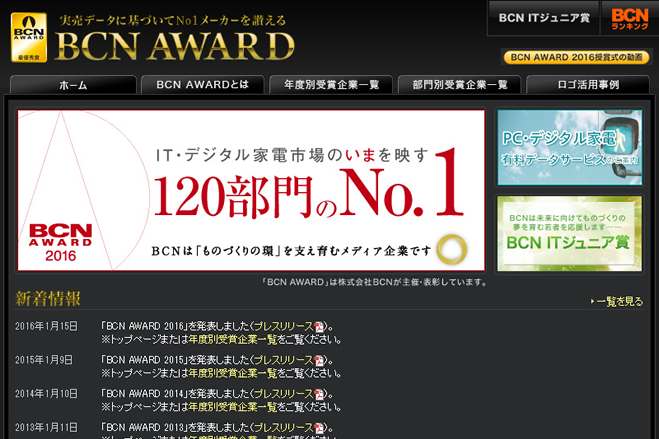Click the 2015年1月9日 date entry
Screen dimensions: 659x439
(44, 360)
